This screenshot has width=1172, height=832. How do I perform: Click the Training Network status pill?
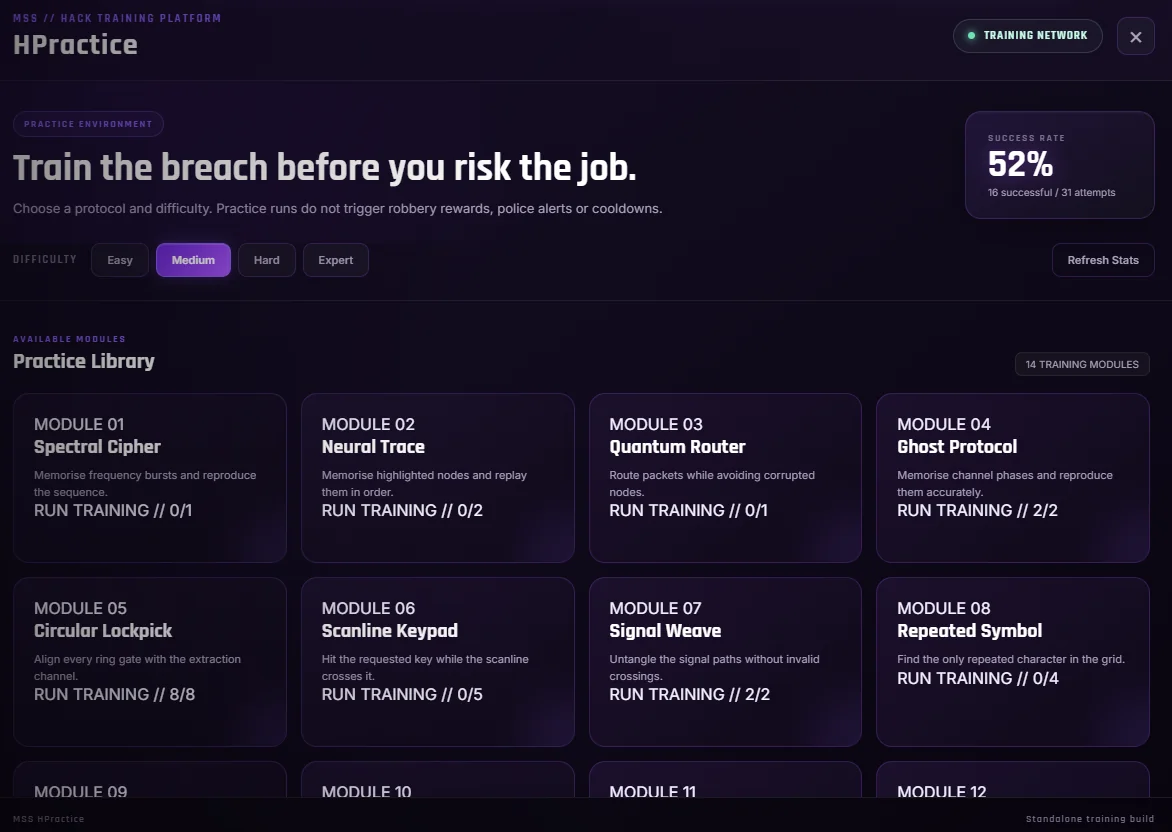point(1027,35)
